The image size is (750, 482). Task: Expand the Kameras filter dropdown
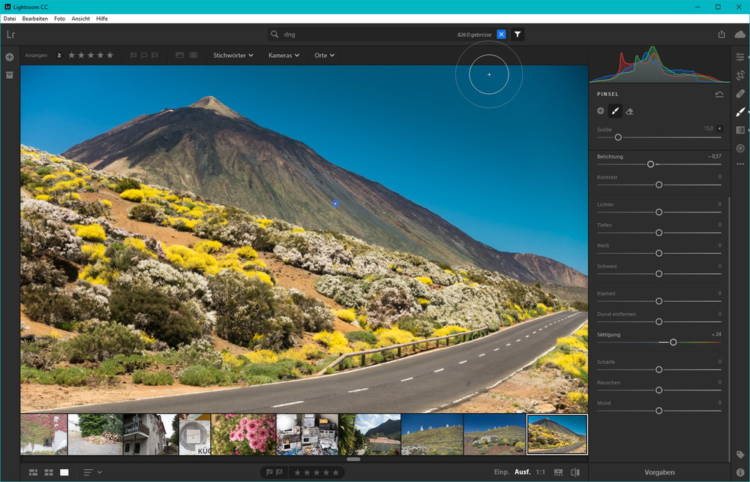click(283, 55)
